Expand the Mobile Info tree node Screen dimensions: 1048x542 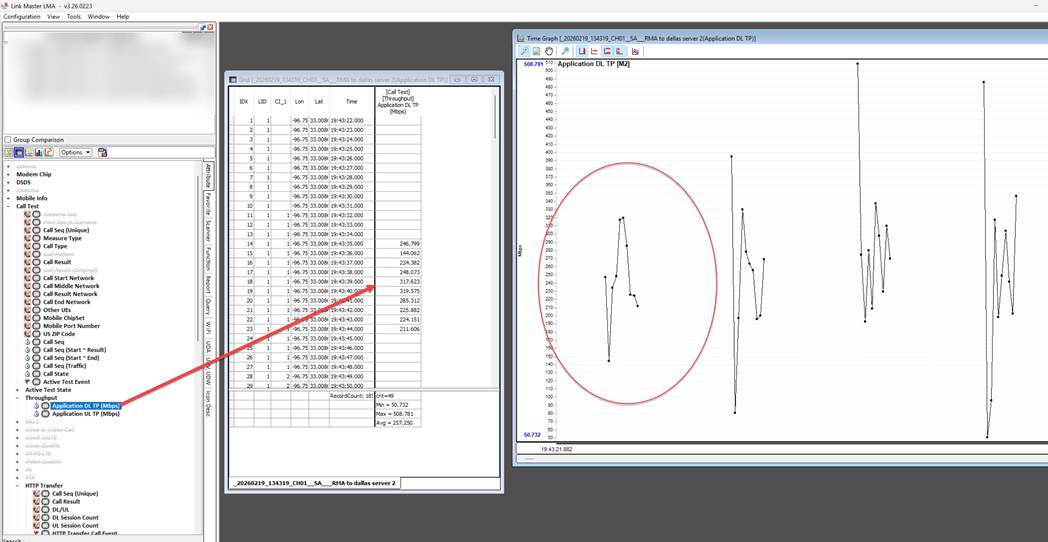tap(8, 198)
